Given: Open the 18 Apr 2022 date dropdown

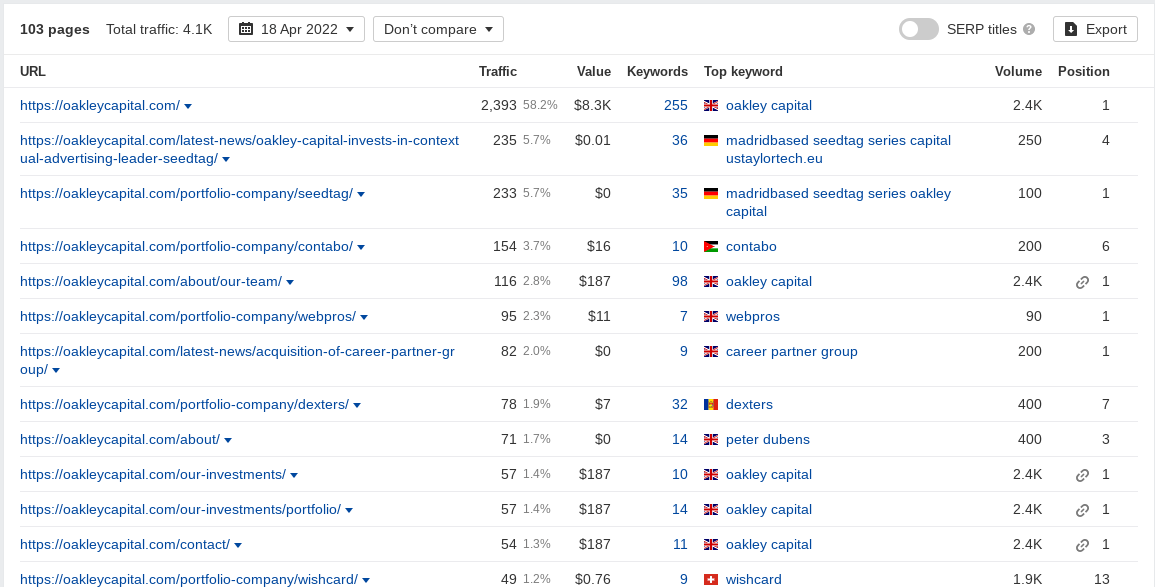Looking at the screenshot, I should (x=296, y=29).
